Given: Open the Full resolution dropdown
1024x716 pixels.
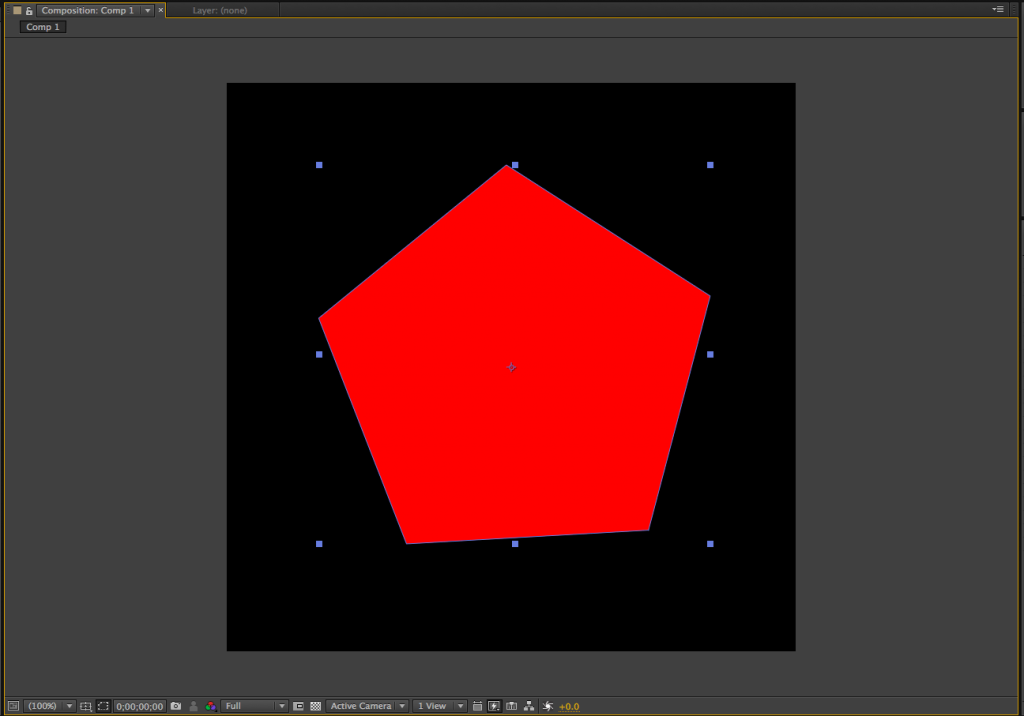Looking at the screenshot, I should (254, 706).
